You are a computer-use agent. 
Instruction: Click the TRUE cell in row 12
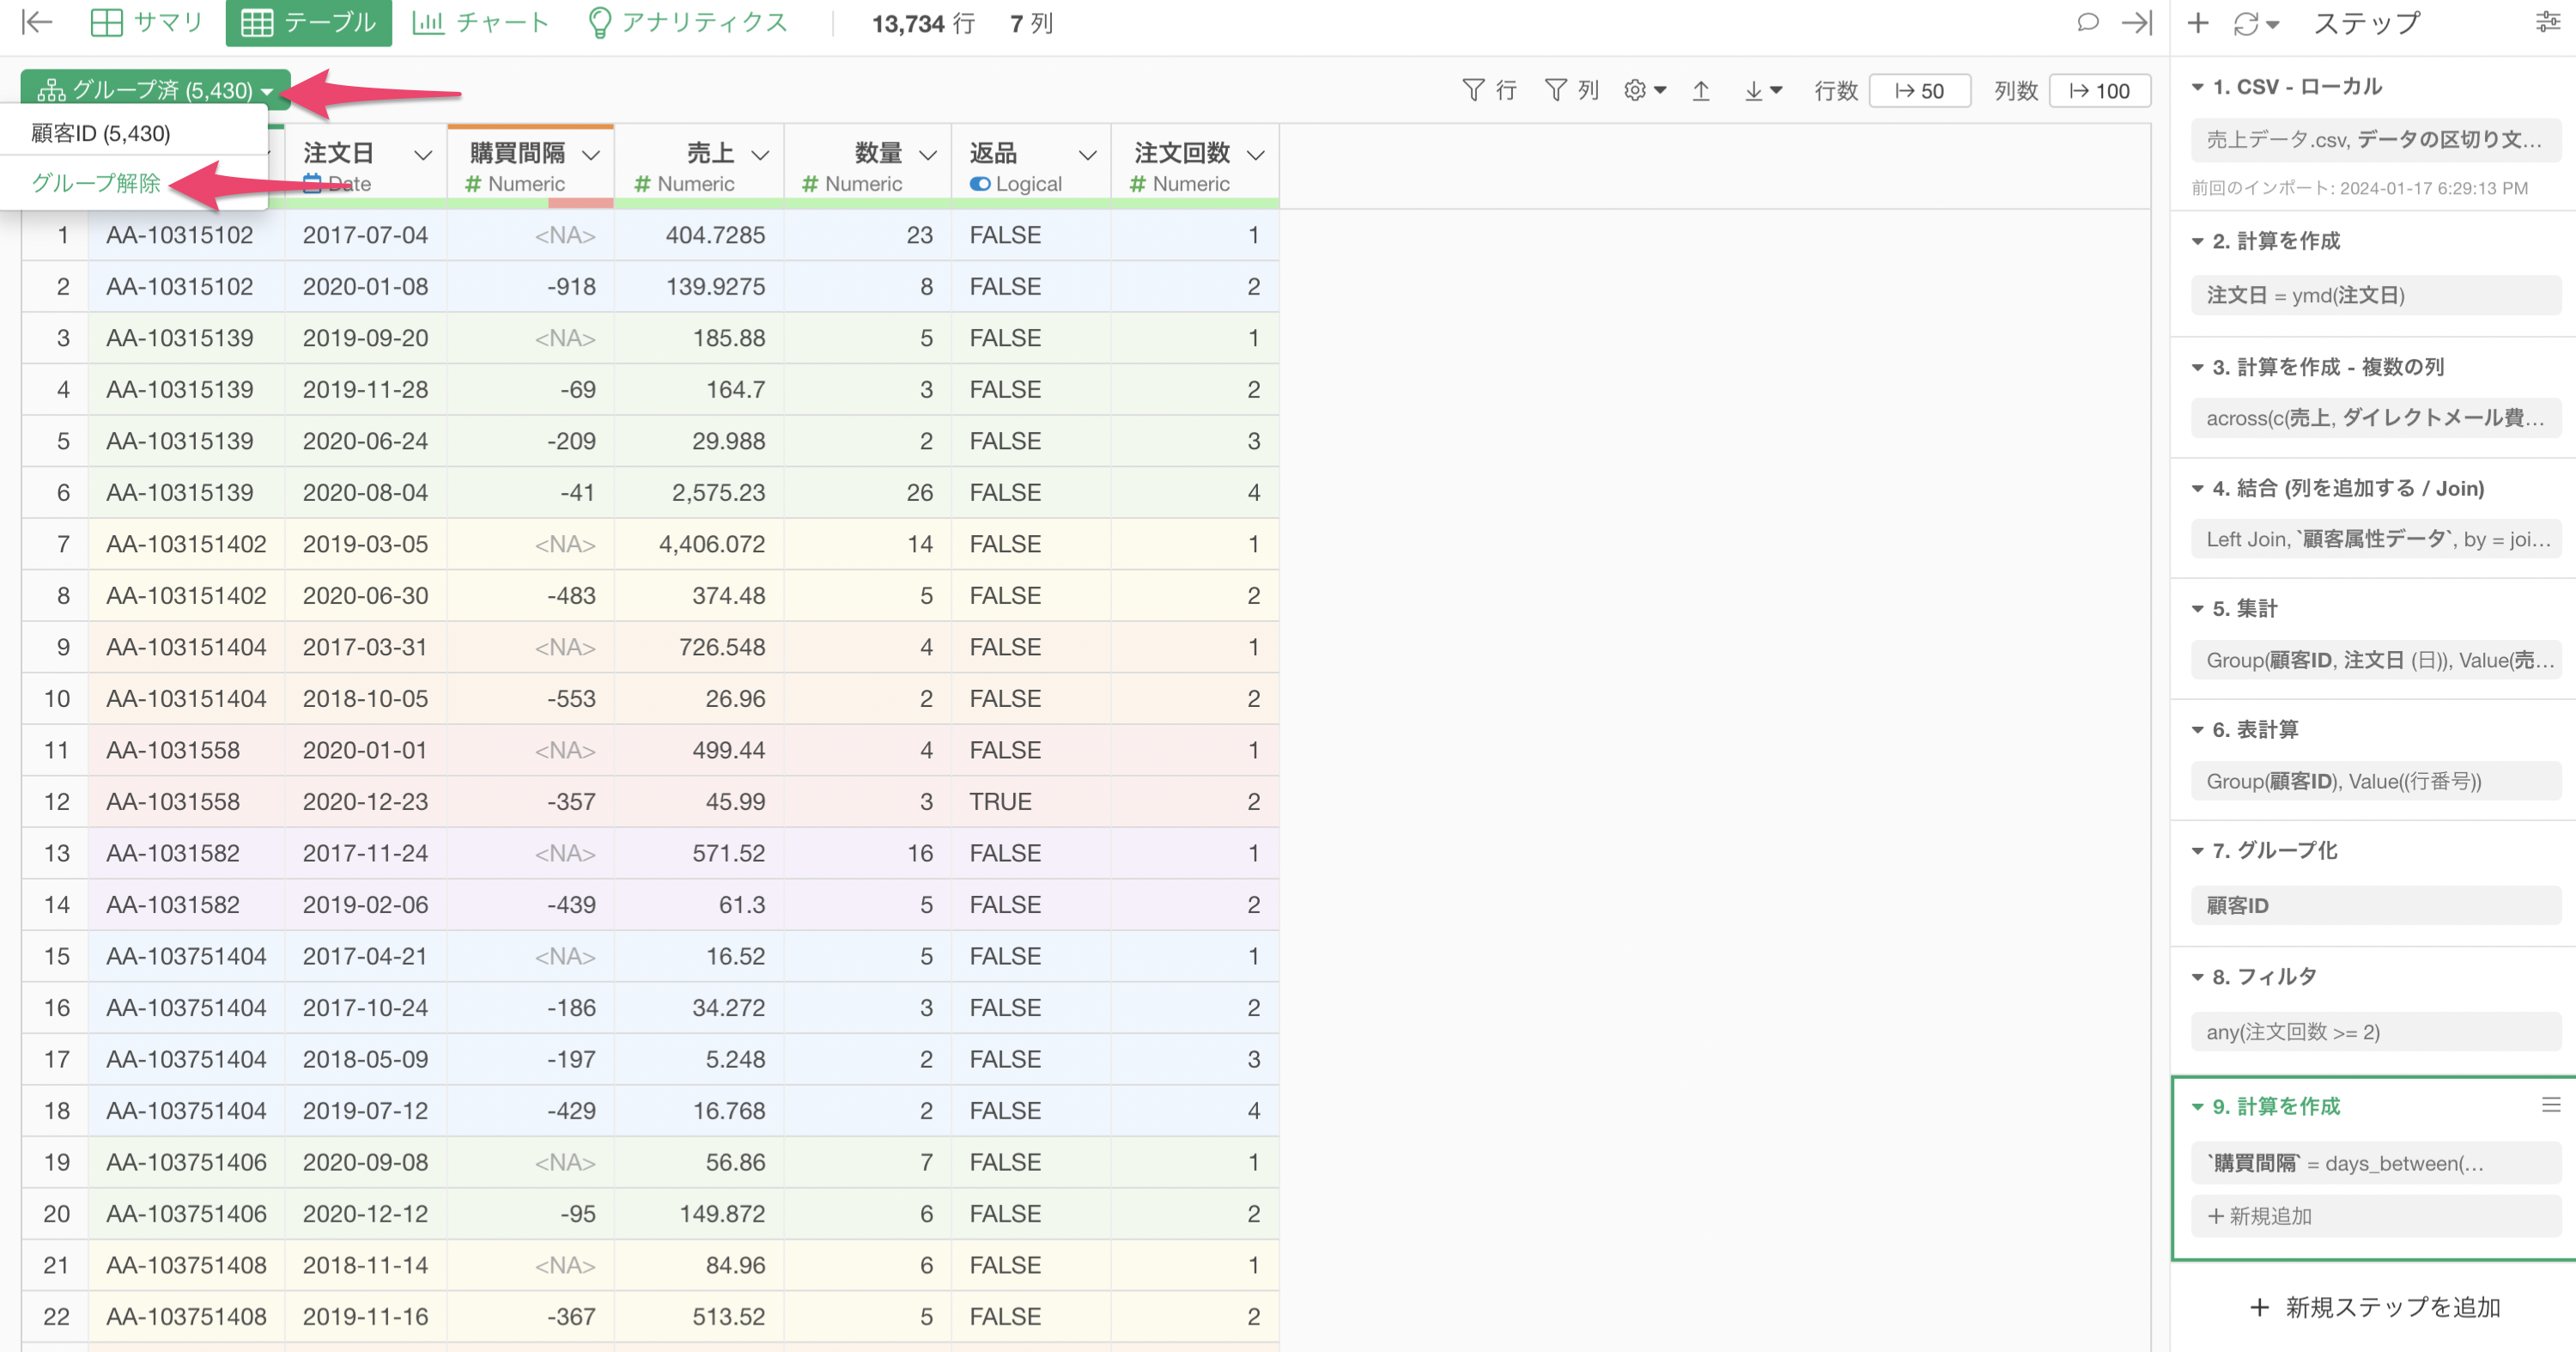coord(1031,801)
